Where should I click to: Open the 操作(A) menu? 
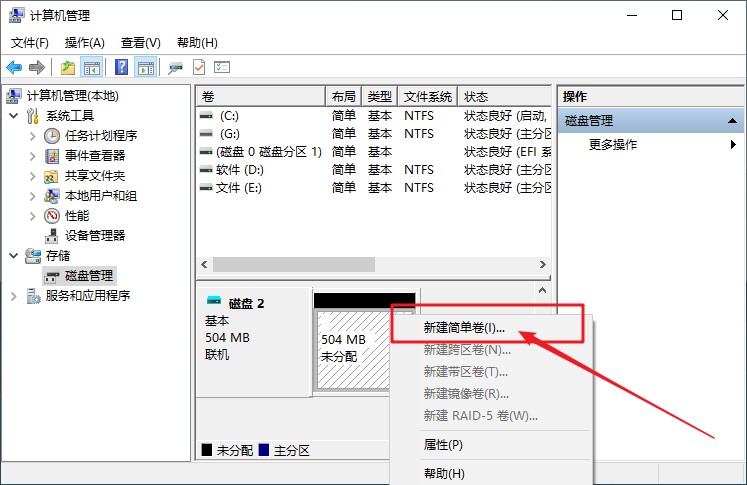click(84, 43)
